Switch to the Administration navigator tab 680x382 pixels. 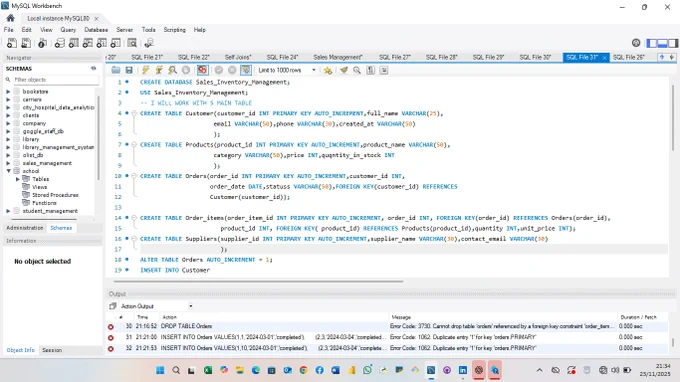click(25, 228)
